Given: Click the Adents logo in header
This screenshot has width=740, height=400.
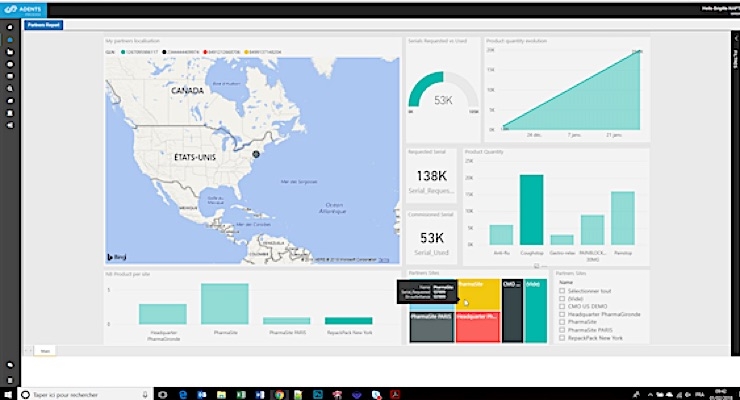Looking at the screenshot, I should point(23,9).
